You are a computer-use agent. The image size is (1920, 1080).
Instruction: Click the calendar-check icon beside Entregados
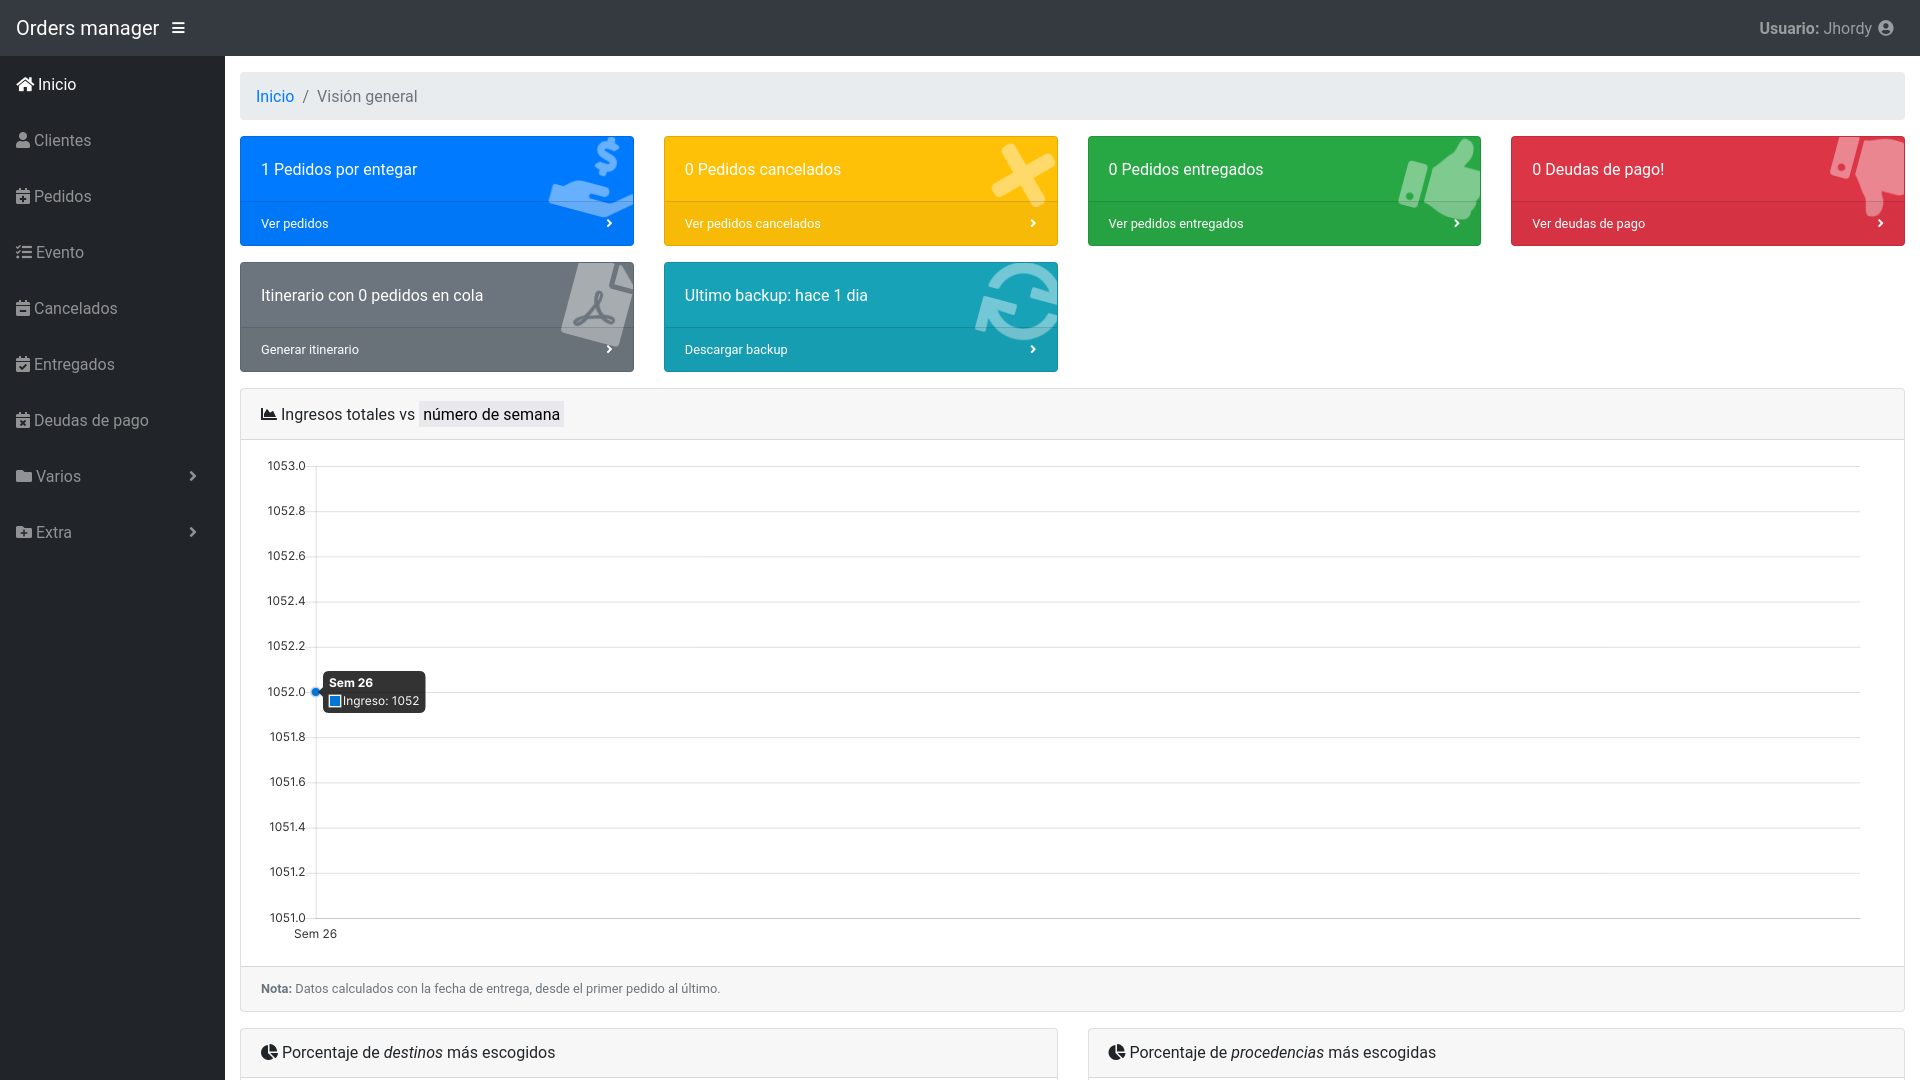[x=23, y=364]
